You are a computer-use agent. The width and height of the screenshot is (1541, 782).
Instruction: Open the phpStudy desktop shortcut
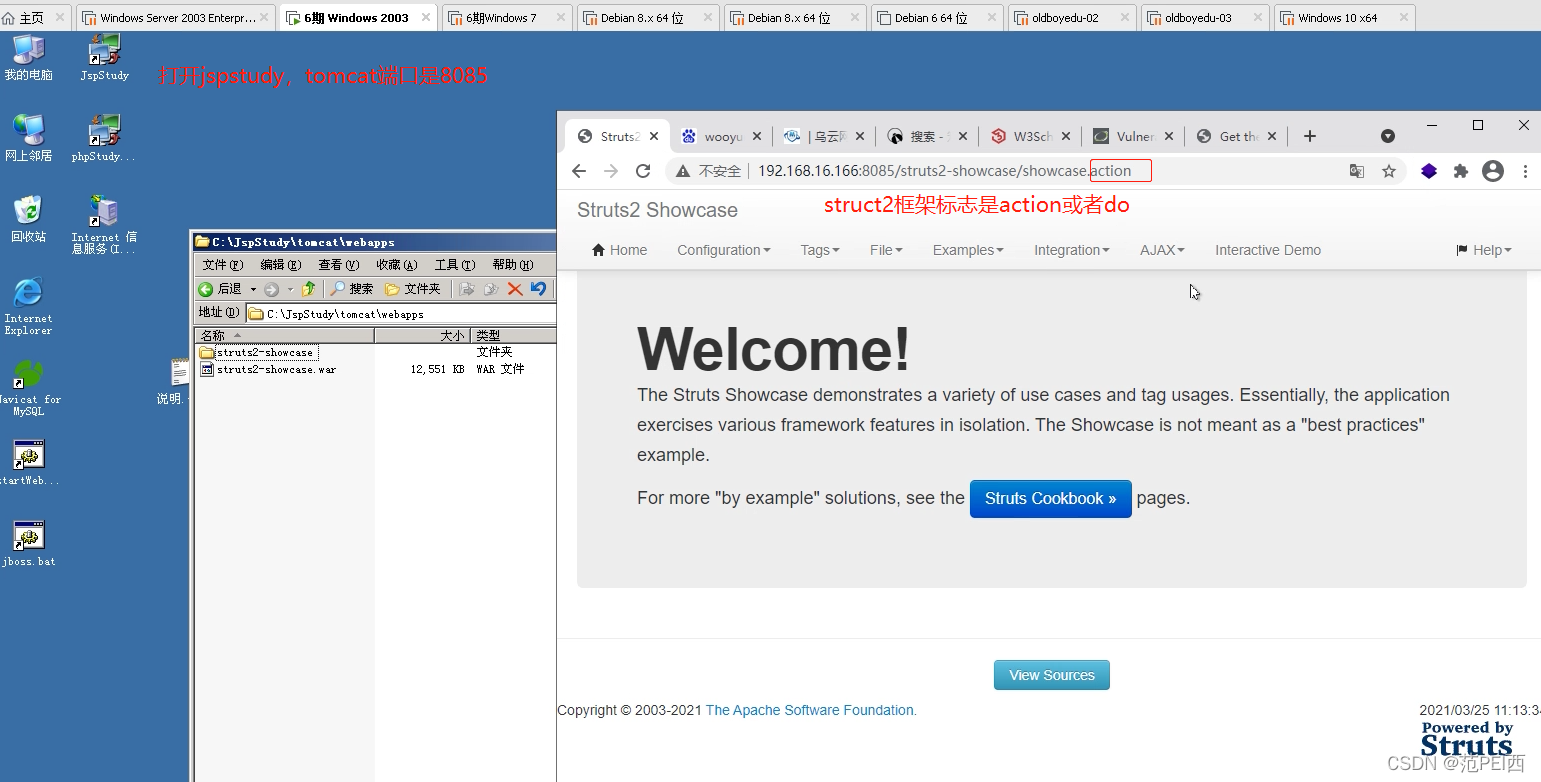pyautogui.click(x=103, y=138)
